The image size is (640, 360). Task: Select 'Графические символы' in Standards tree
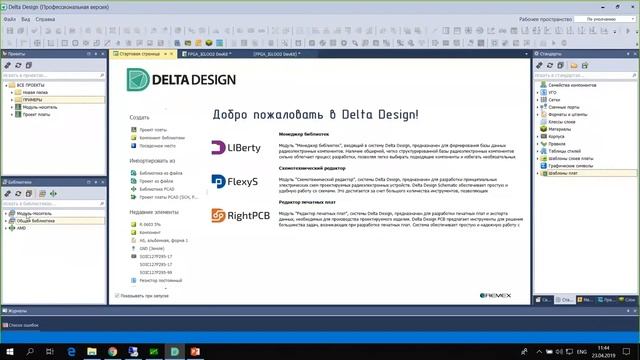pyautogui.click(x=570, y=166)
